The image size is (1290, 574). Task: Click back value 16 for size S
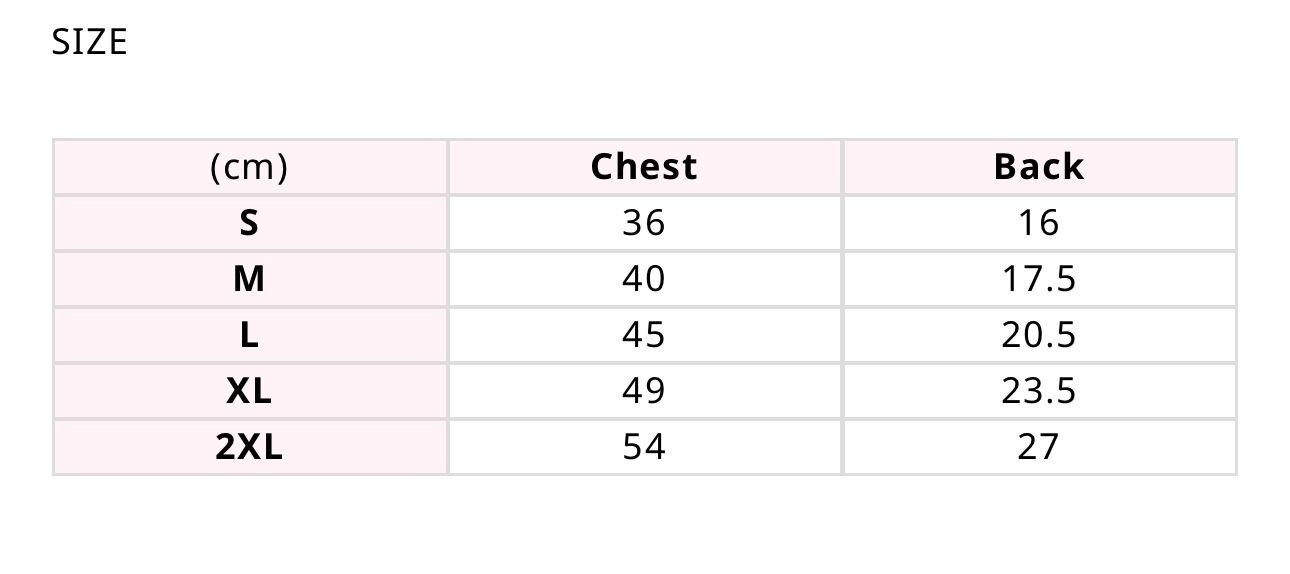[1039, 223]
